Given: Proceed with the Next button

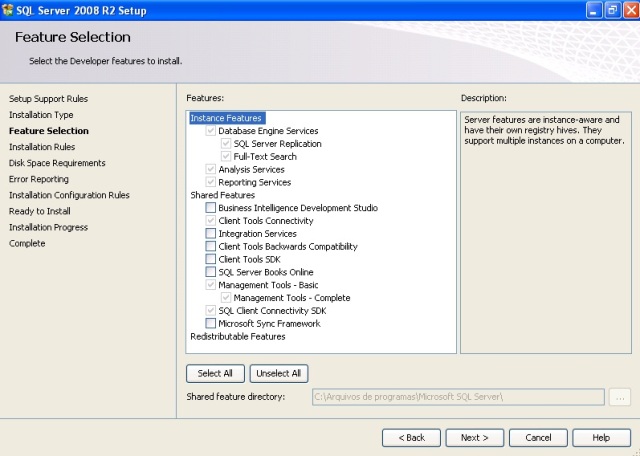Looking at the screenshot, I should click(x=475, y=438).
